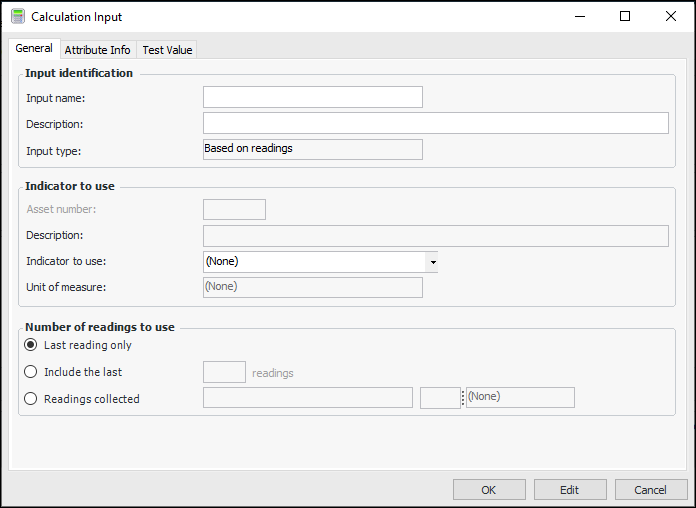Image resolution: width=696 pixels, height=508 pixels.
Task: Select the Include the last radio button
Action: [x=31, y=372]
